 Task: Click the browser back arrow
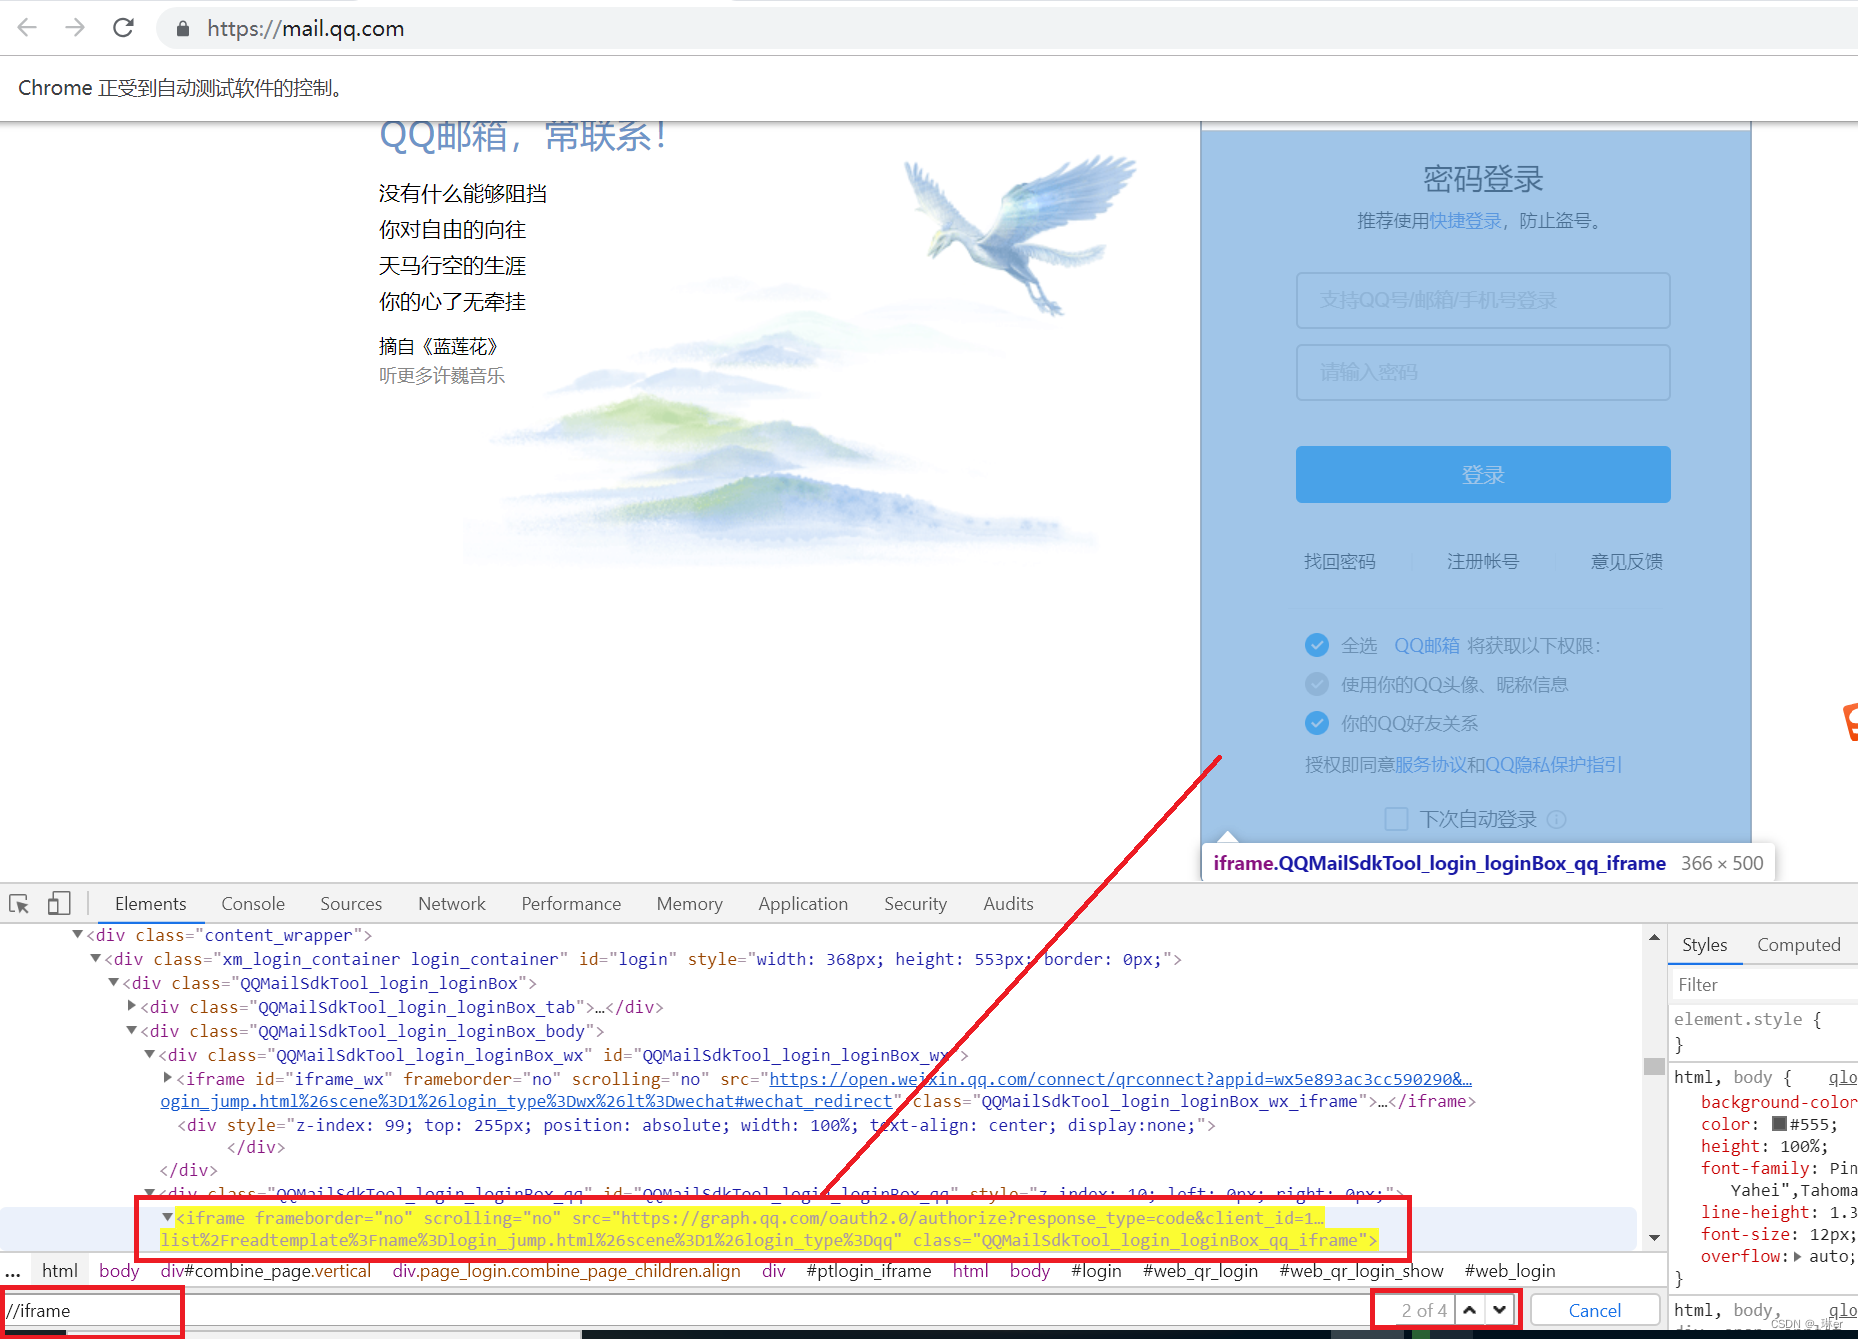[x=27, y=28]
